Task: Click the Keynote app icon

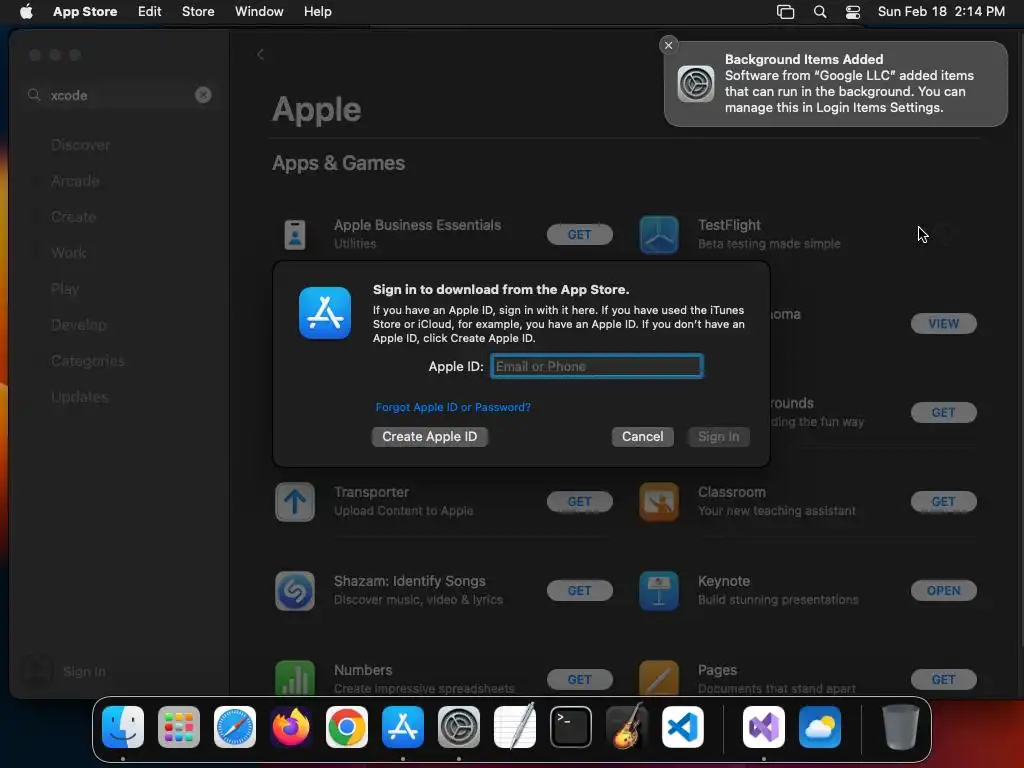Action: coord(658,590)
